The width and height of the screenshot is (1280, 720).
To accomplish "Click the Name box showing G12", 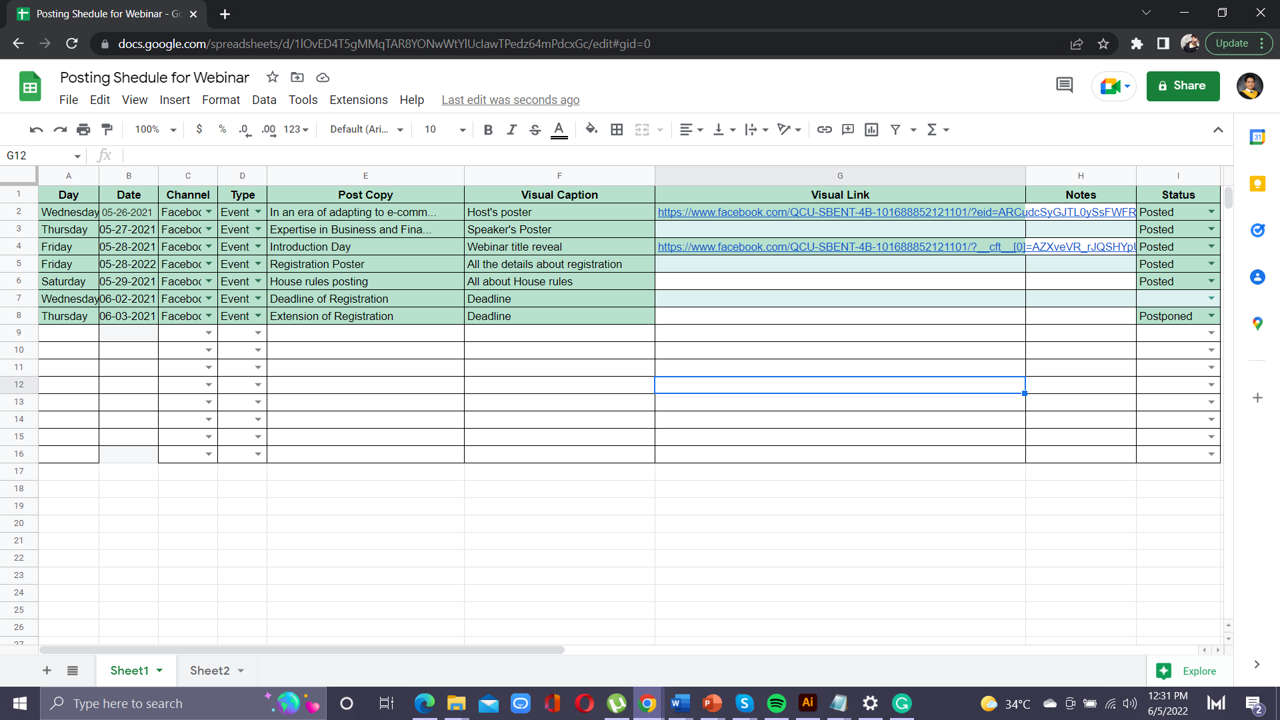I will (x=44, y=156).
